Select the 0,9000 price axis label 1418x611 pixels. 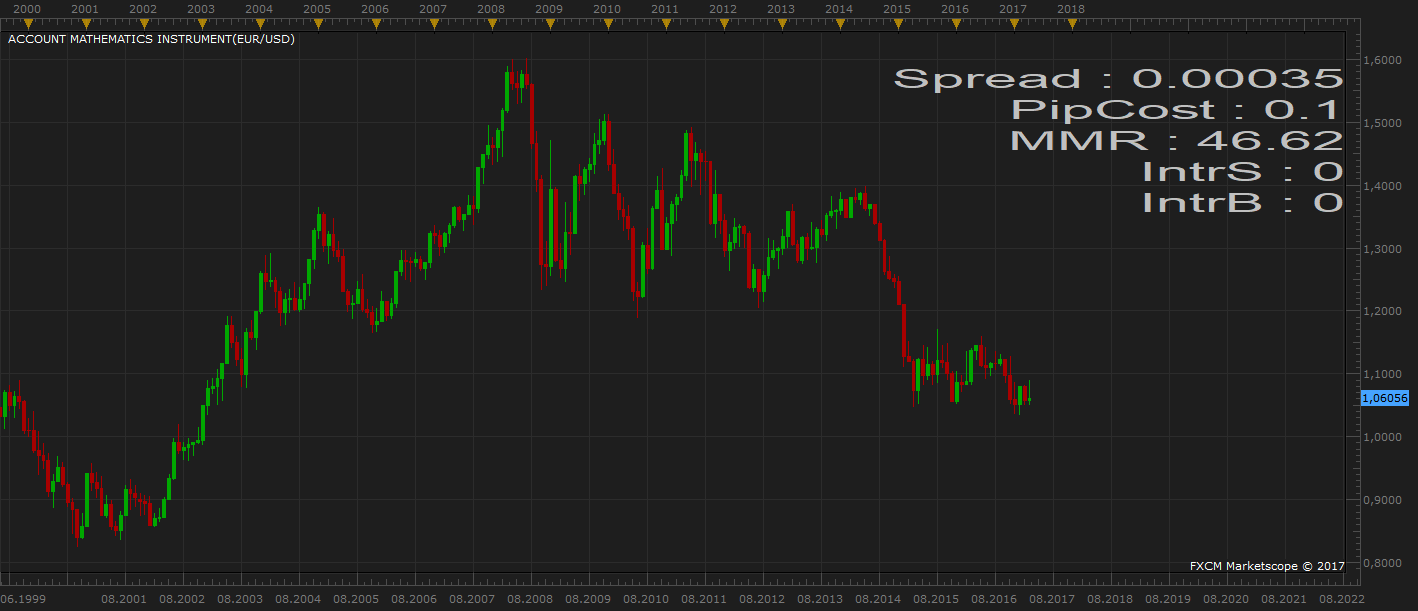pyautogui.click(x=1381, y=500)
